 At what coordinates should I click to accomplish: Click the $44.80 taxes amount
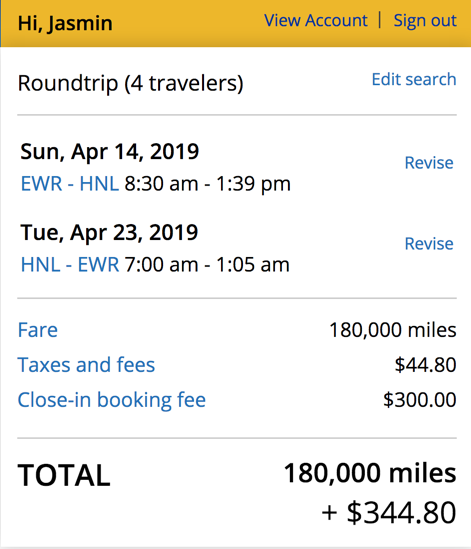pyautogui.click(x=425, y=364)
